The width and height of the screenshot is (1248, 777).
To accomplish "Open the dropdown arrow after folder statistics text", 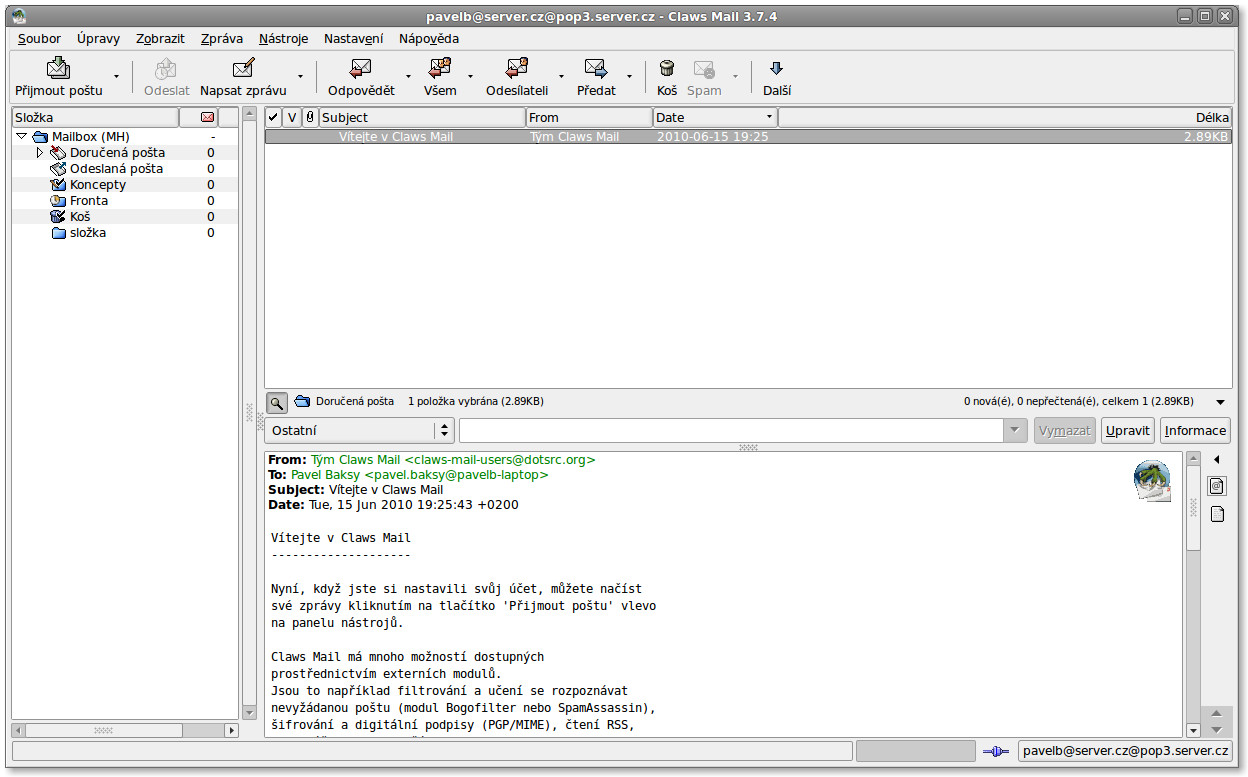I will point(1220,402).
